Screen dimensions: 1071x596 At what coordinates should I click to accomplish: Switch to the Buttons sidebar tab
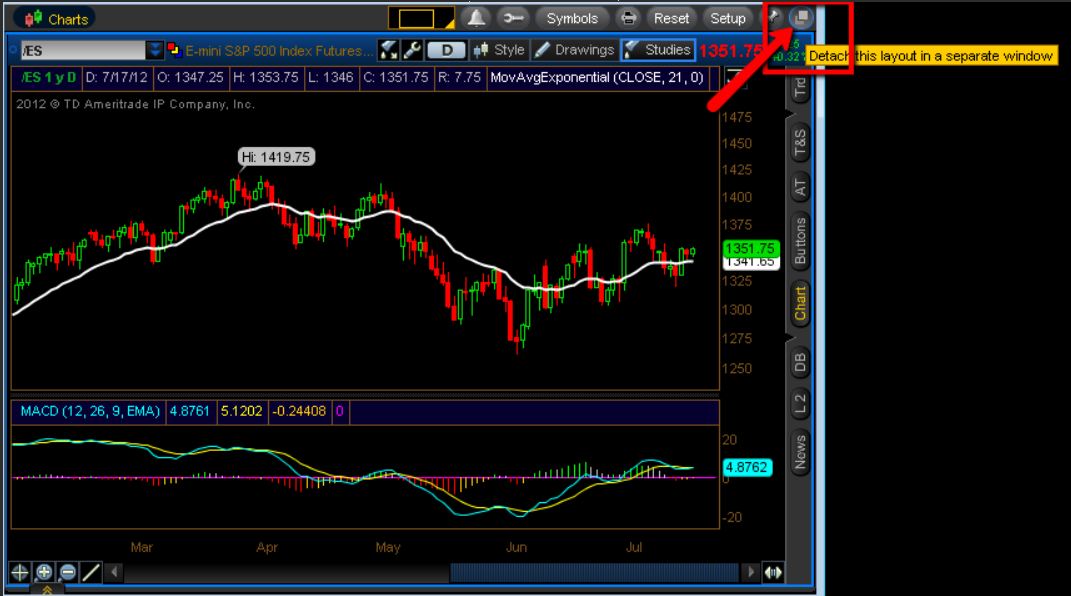coord(800,241)
